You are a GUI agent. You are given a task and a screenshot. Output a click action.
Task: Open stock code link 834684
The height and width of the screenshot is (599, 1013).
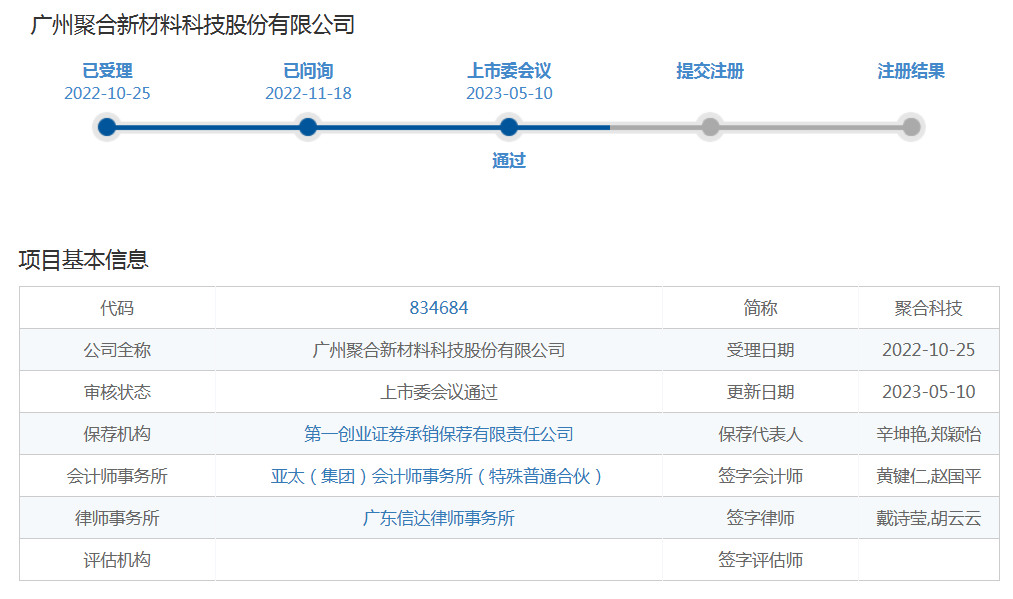[439, 308]
